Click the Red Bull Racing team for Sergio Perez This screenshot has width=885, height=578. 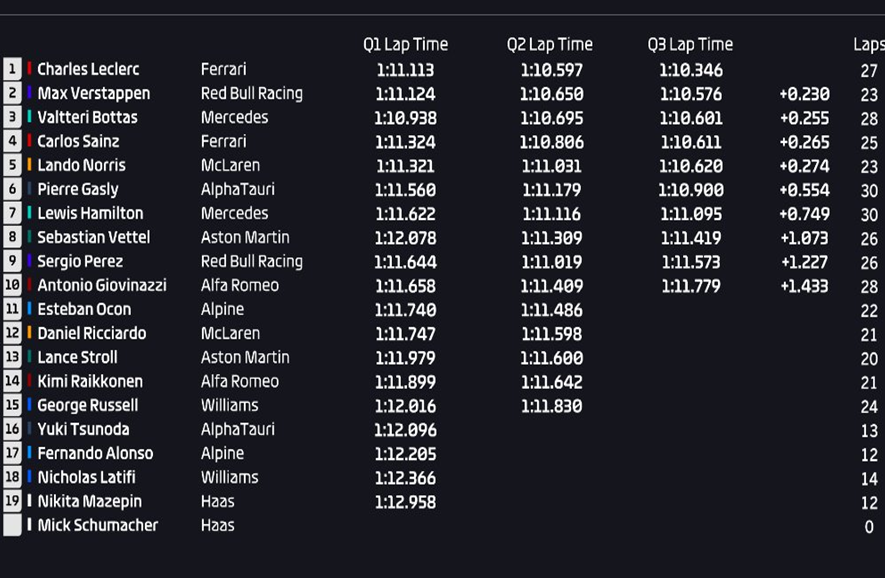coord(252,261)
